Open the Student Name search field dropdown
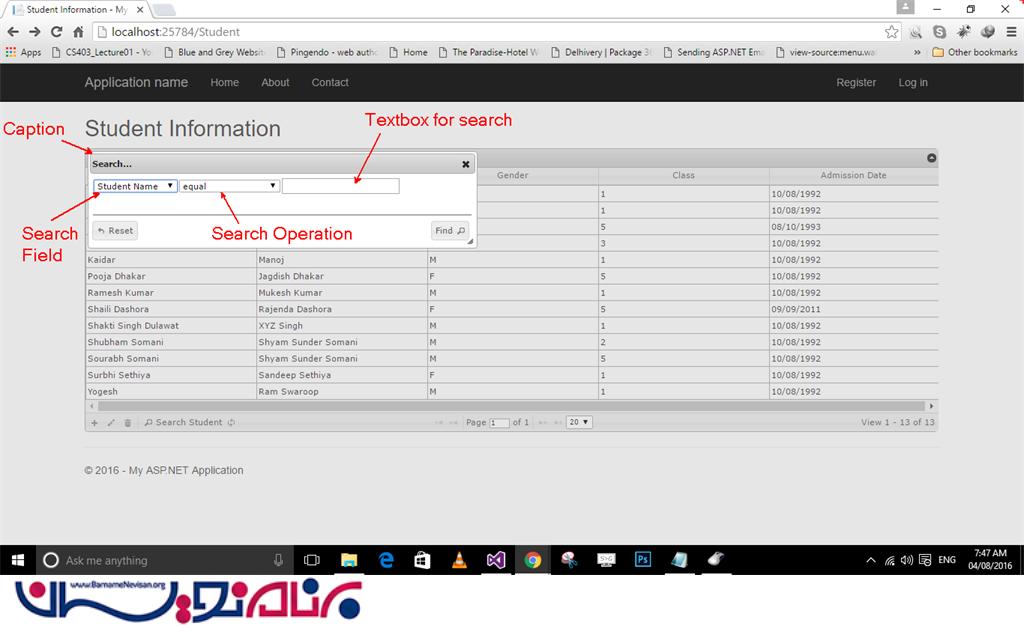This screenshot has height=625, width=1024. (136, 186)
